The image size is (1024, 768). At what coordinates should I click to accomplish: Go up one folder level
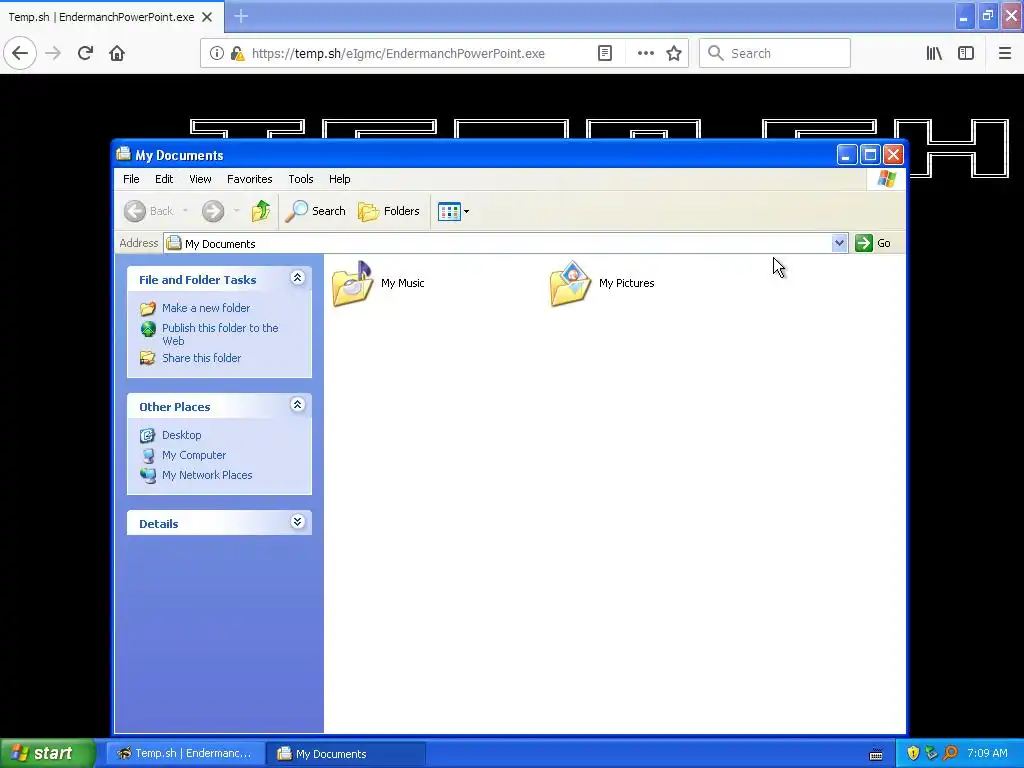[x=261, y=211]
